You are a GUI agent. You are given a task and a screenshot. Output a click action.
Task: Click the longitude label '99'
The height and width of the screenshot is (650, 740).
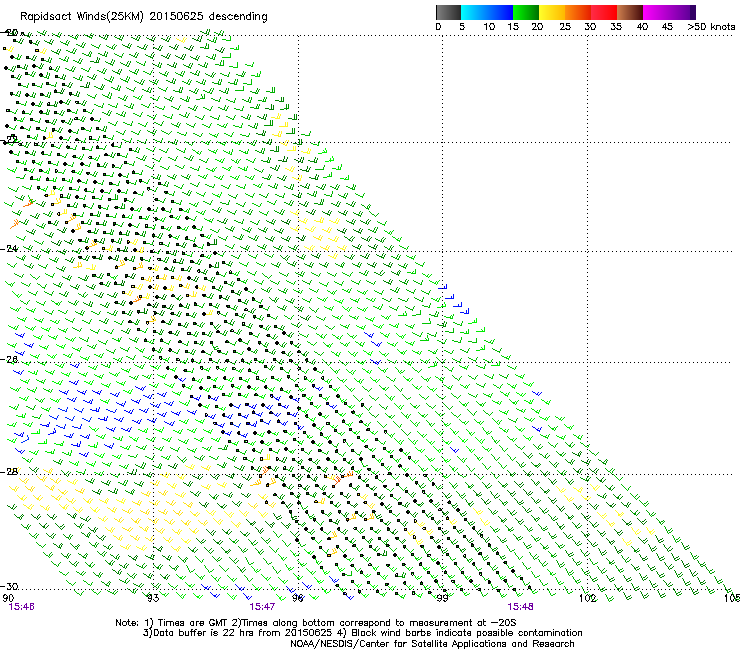[442, 598]
